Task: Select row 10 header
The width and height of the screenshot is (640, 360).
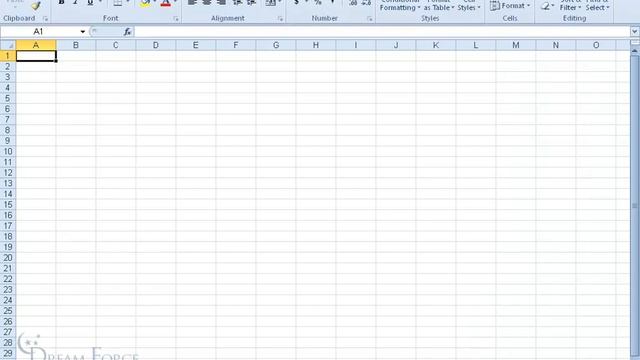Action: (x=8, y=151)
